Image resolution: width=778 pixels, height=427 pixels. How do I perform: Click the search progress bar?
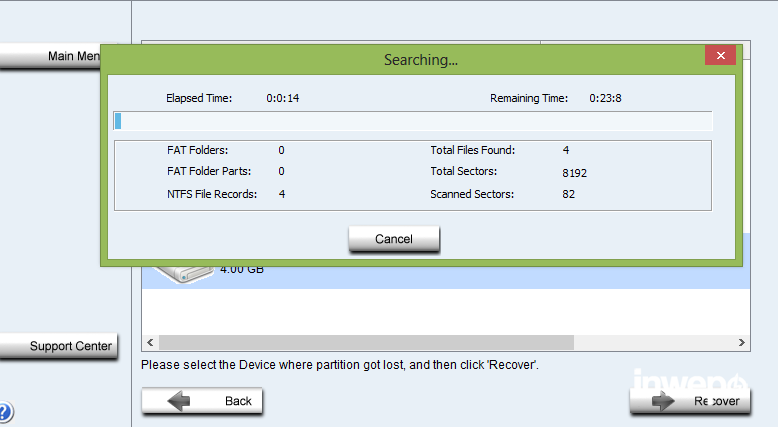pos(412,122)
